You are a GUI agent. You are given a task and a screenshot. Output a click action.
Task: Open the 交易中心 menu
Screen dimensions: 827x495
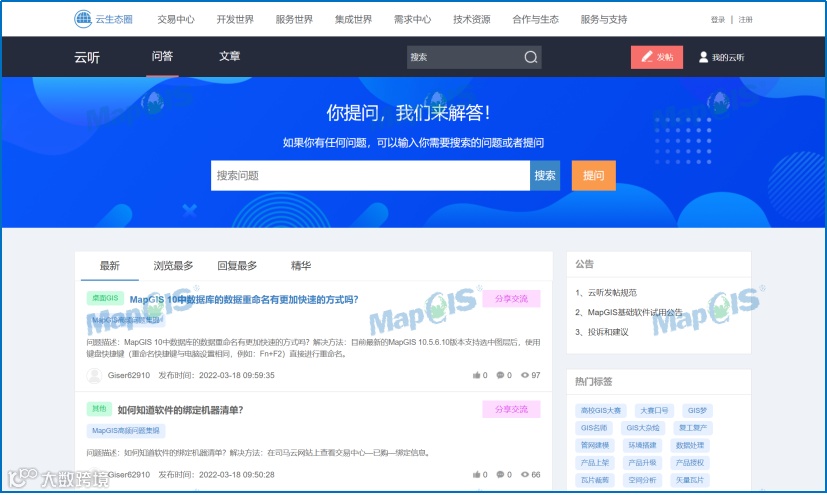[176, 20]
